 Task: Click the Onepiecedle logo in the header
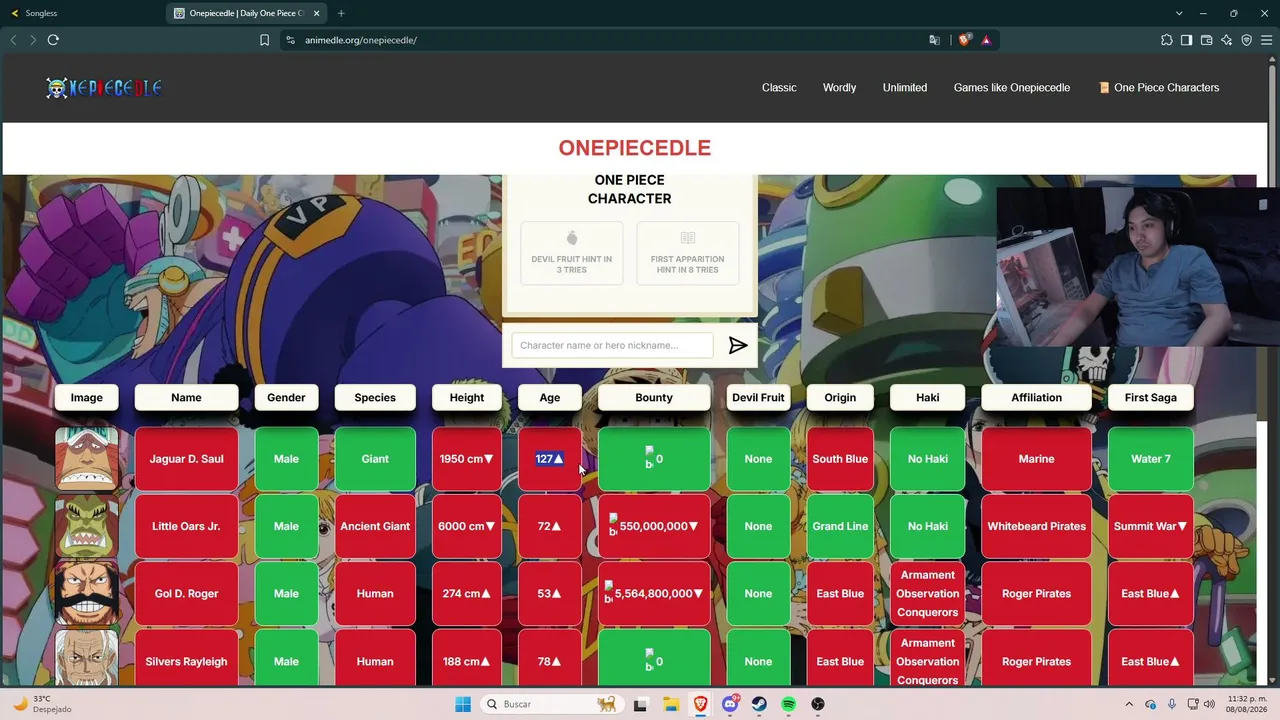pos(104,88)
